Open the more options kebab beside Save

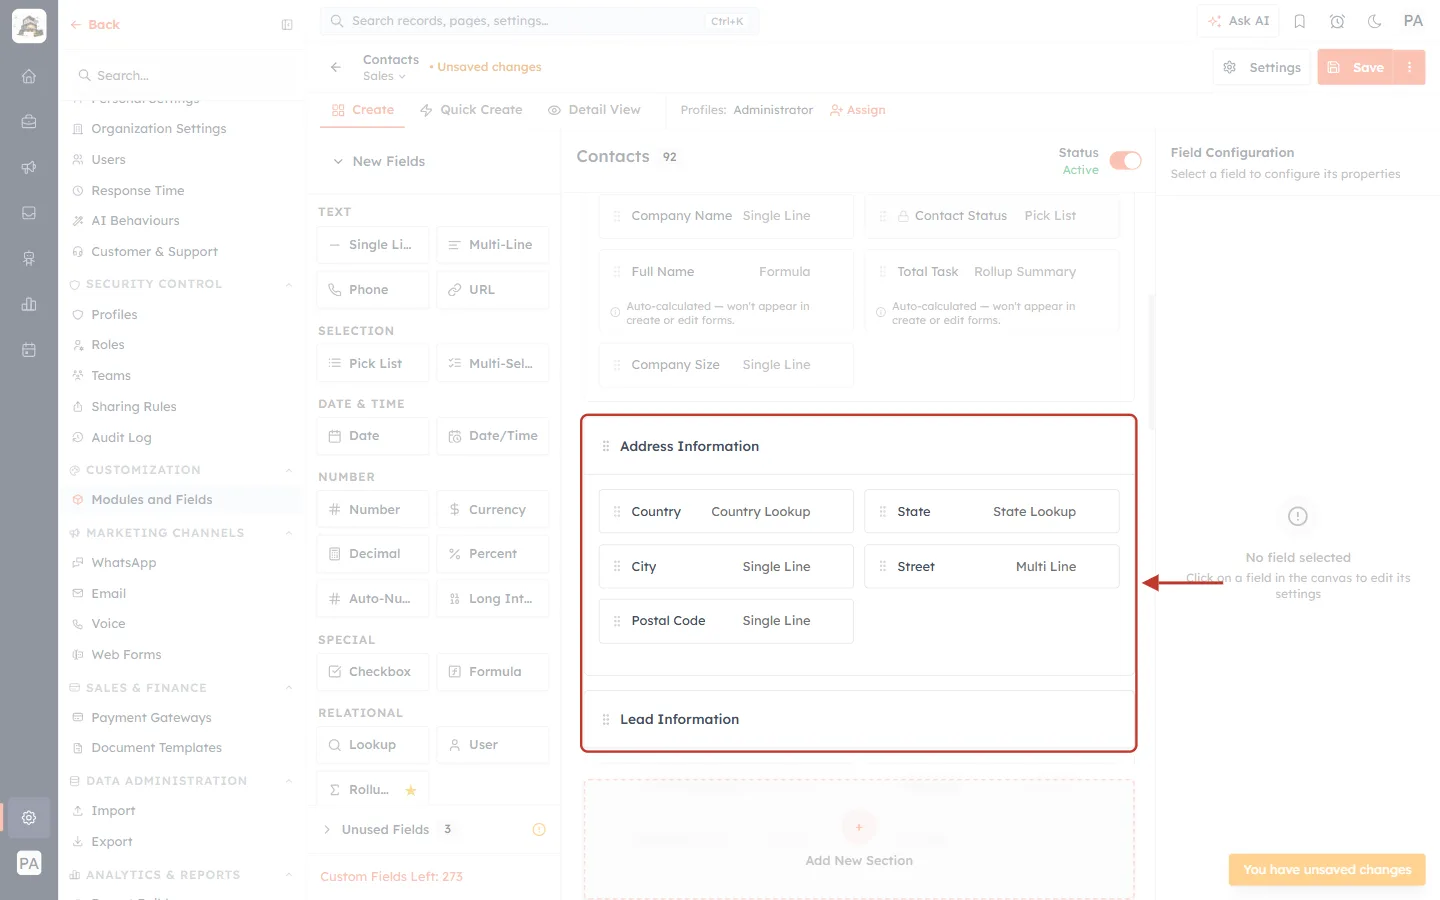(x=1409, y=67)
